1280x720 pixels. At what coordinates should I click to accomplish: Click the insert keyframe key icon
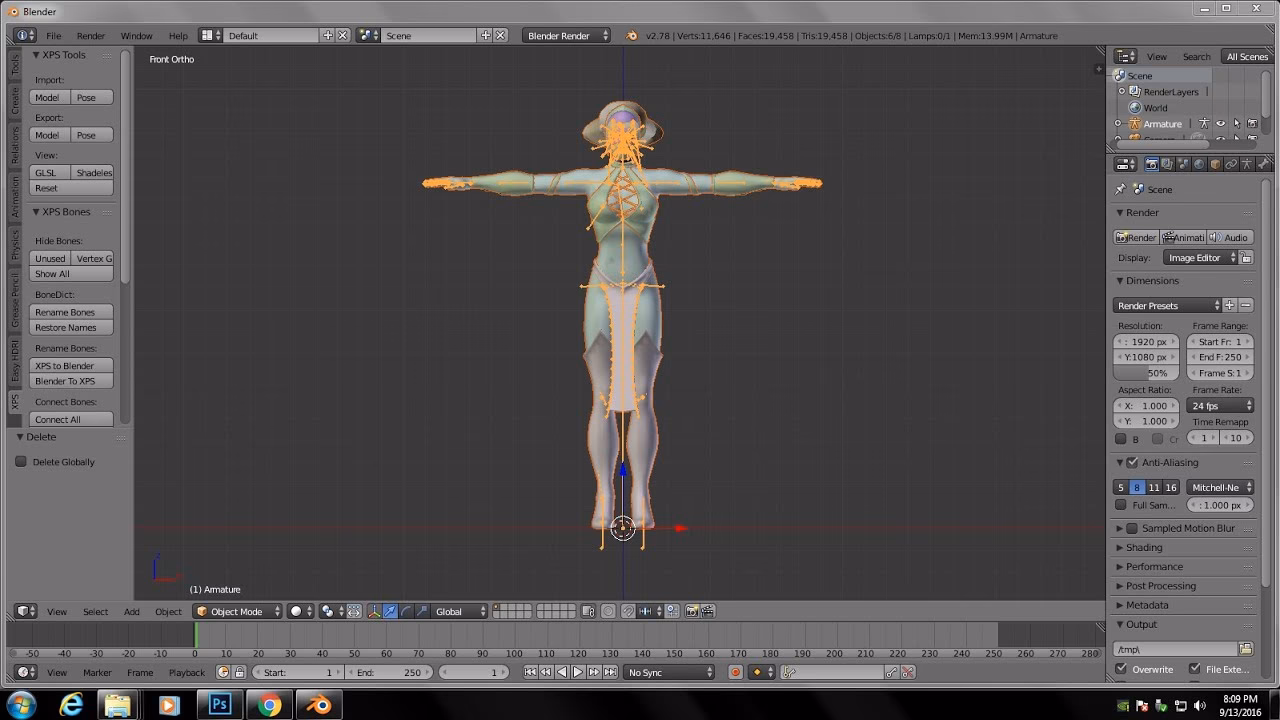pos(891,672)
